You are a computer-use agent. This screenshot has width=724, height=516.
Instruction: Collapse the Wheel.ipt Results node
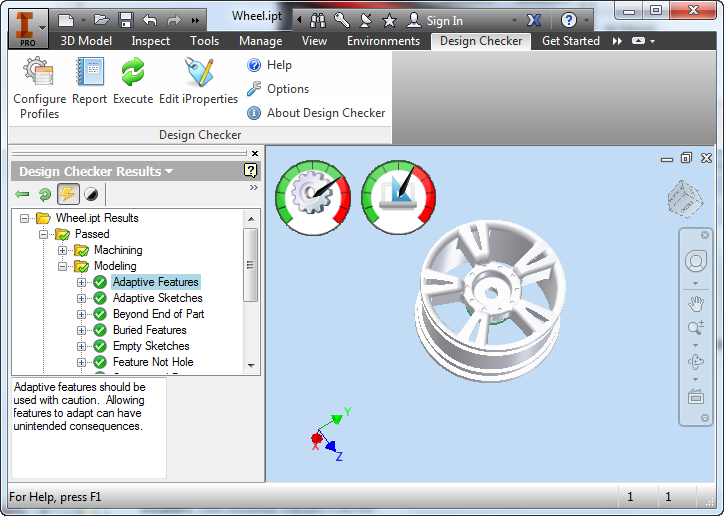pos(24,218)
